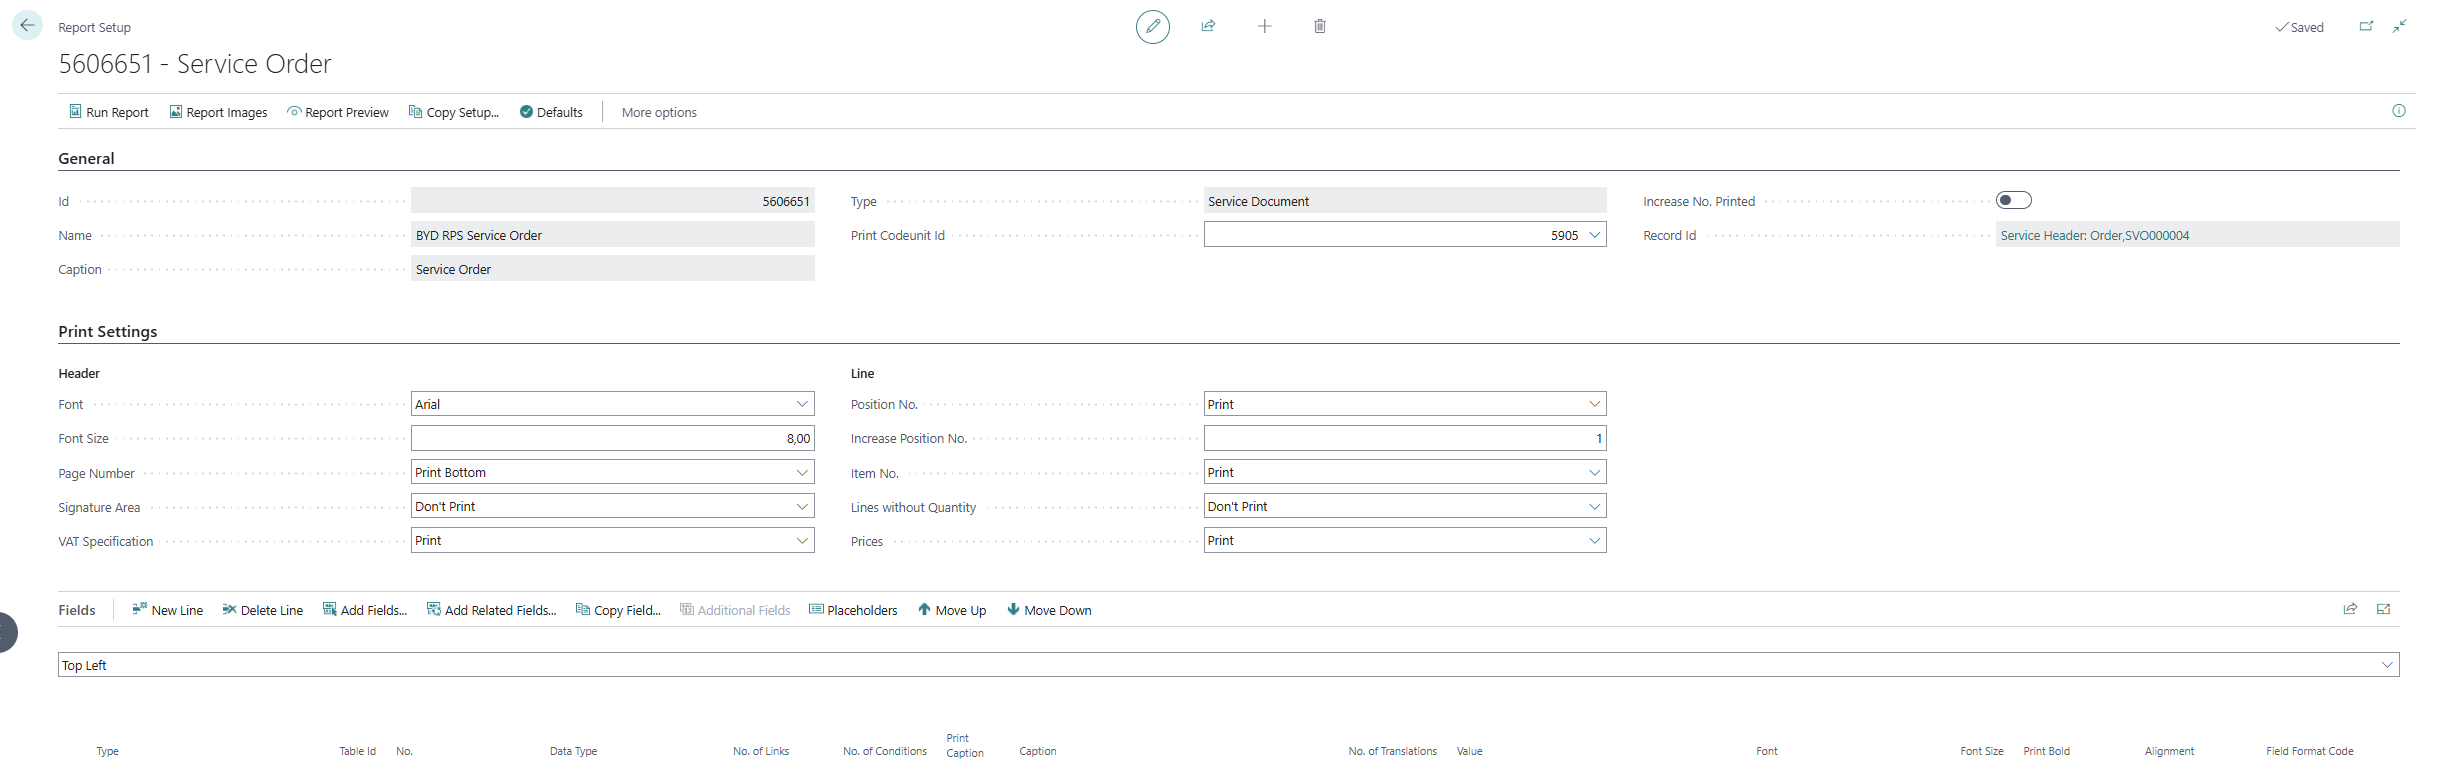
Task: Click the plus icon to create new
Action: [x=1264, y=26]
